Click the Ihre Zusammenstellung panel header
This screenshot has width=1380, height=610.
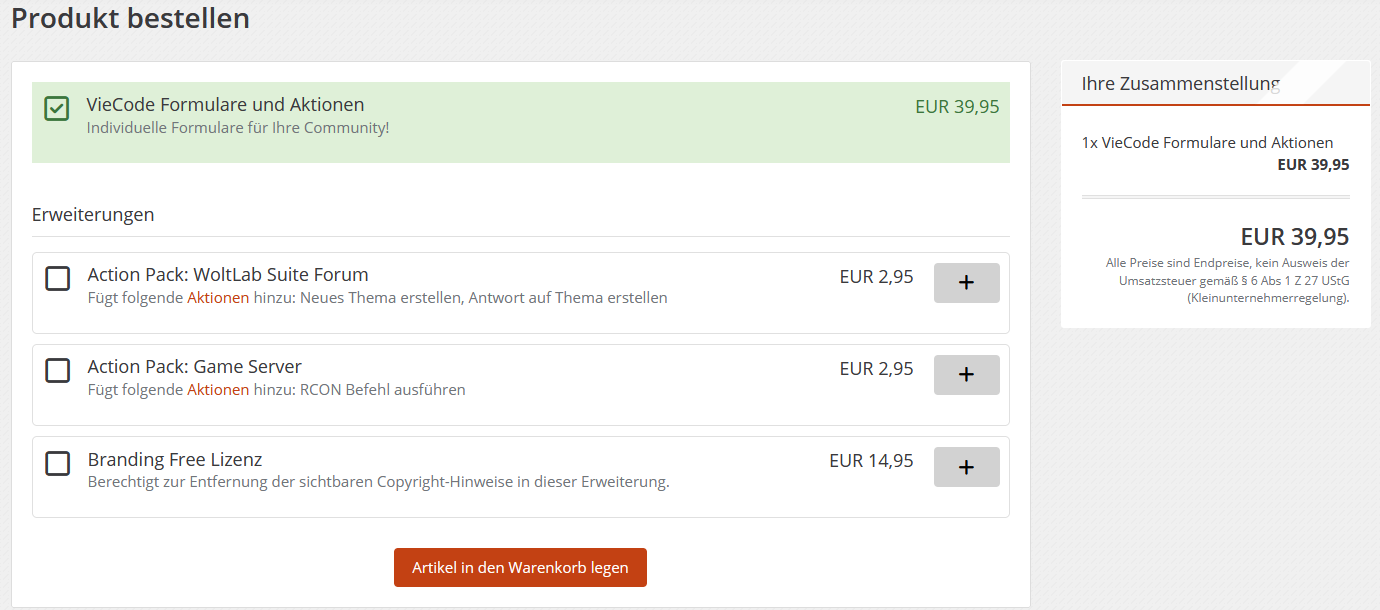[x=1181, y=84]
